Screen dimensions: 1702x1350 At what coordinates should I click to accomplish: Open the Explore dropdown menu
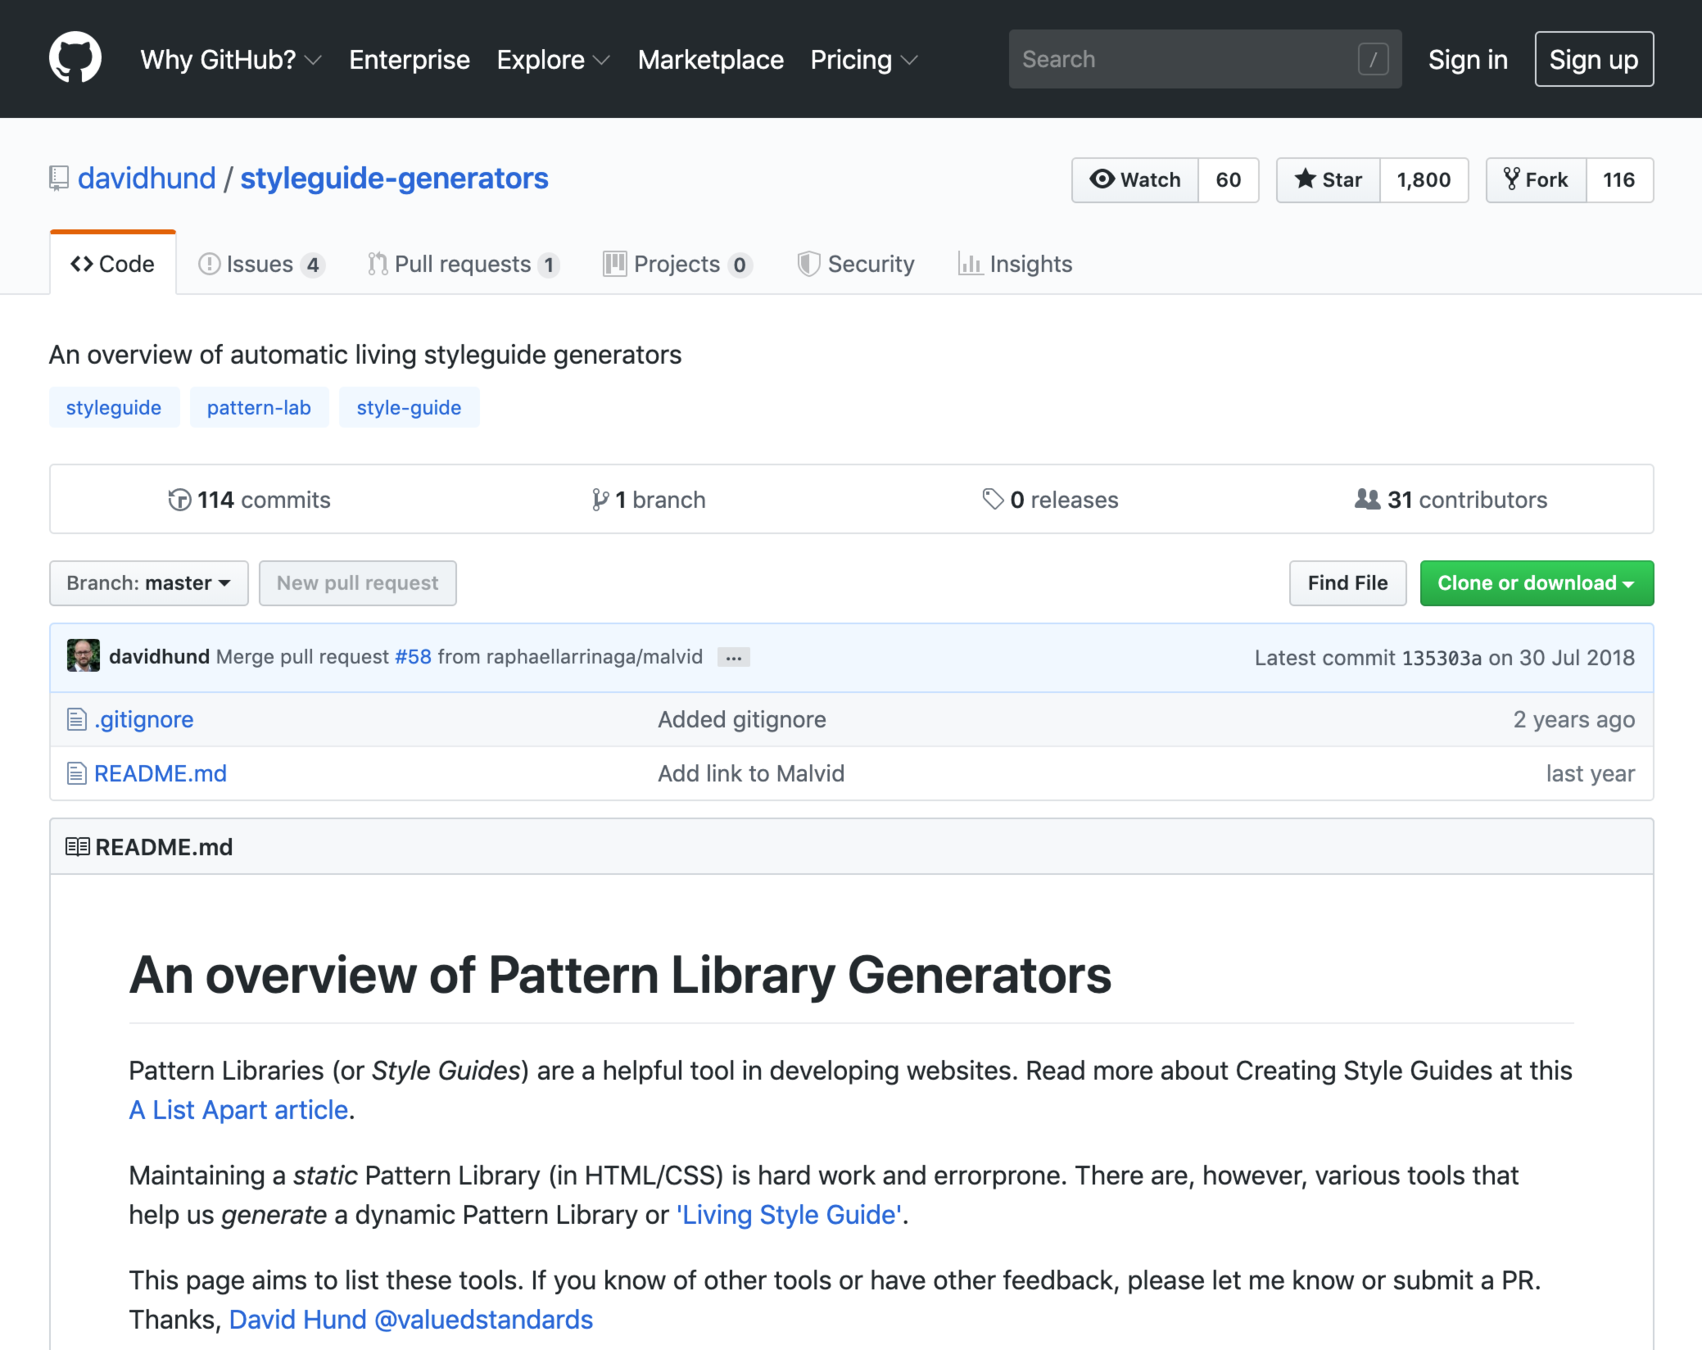click(553, 60)
